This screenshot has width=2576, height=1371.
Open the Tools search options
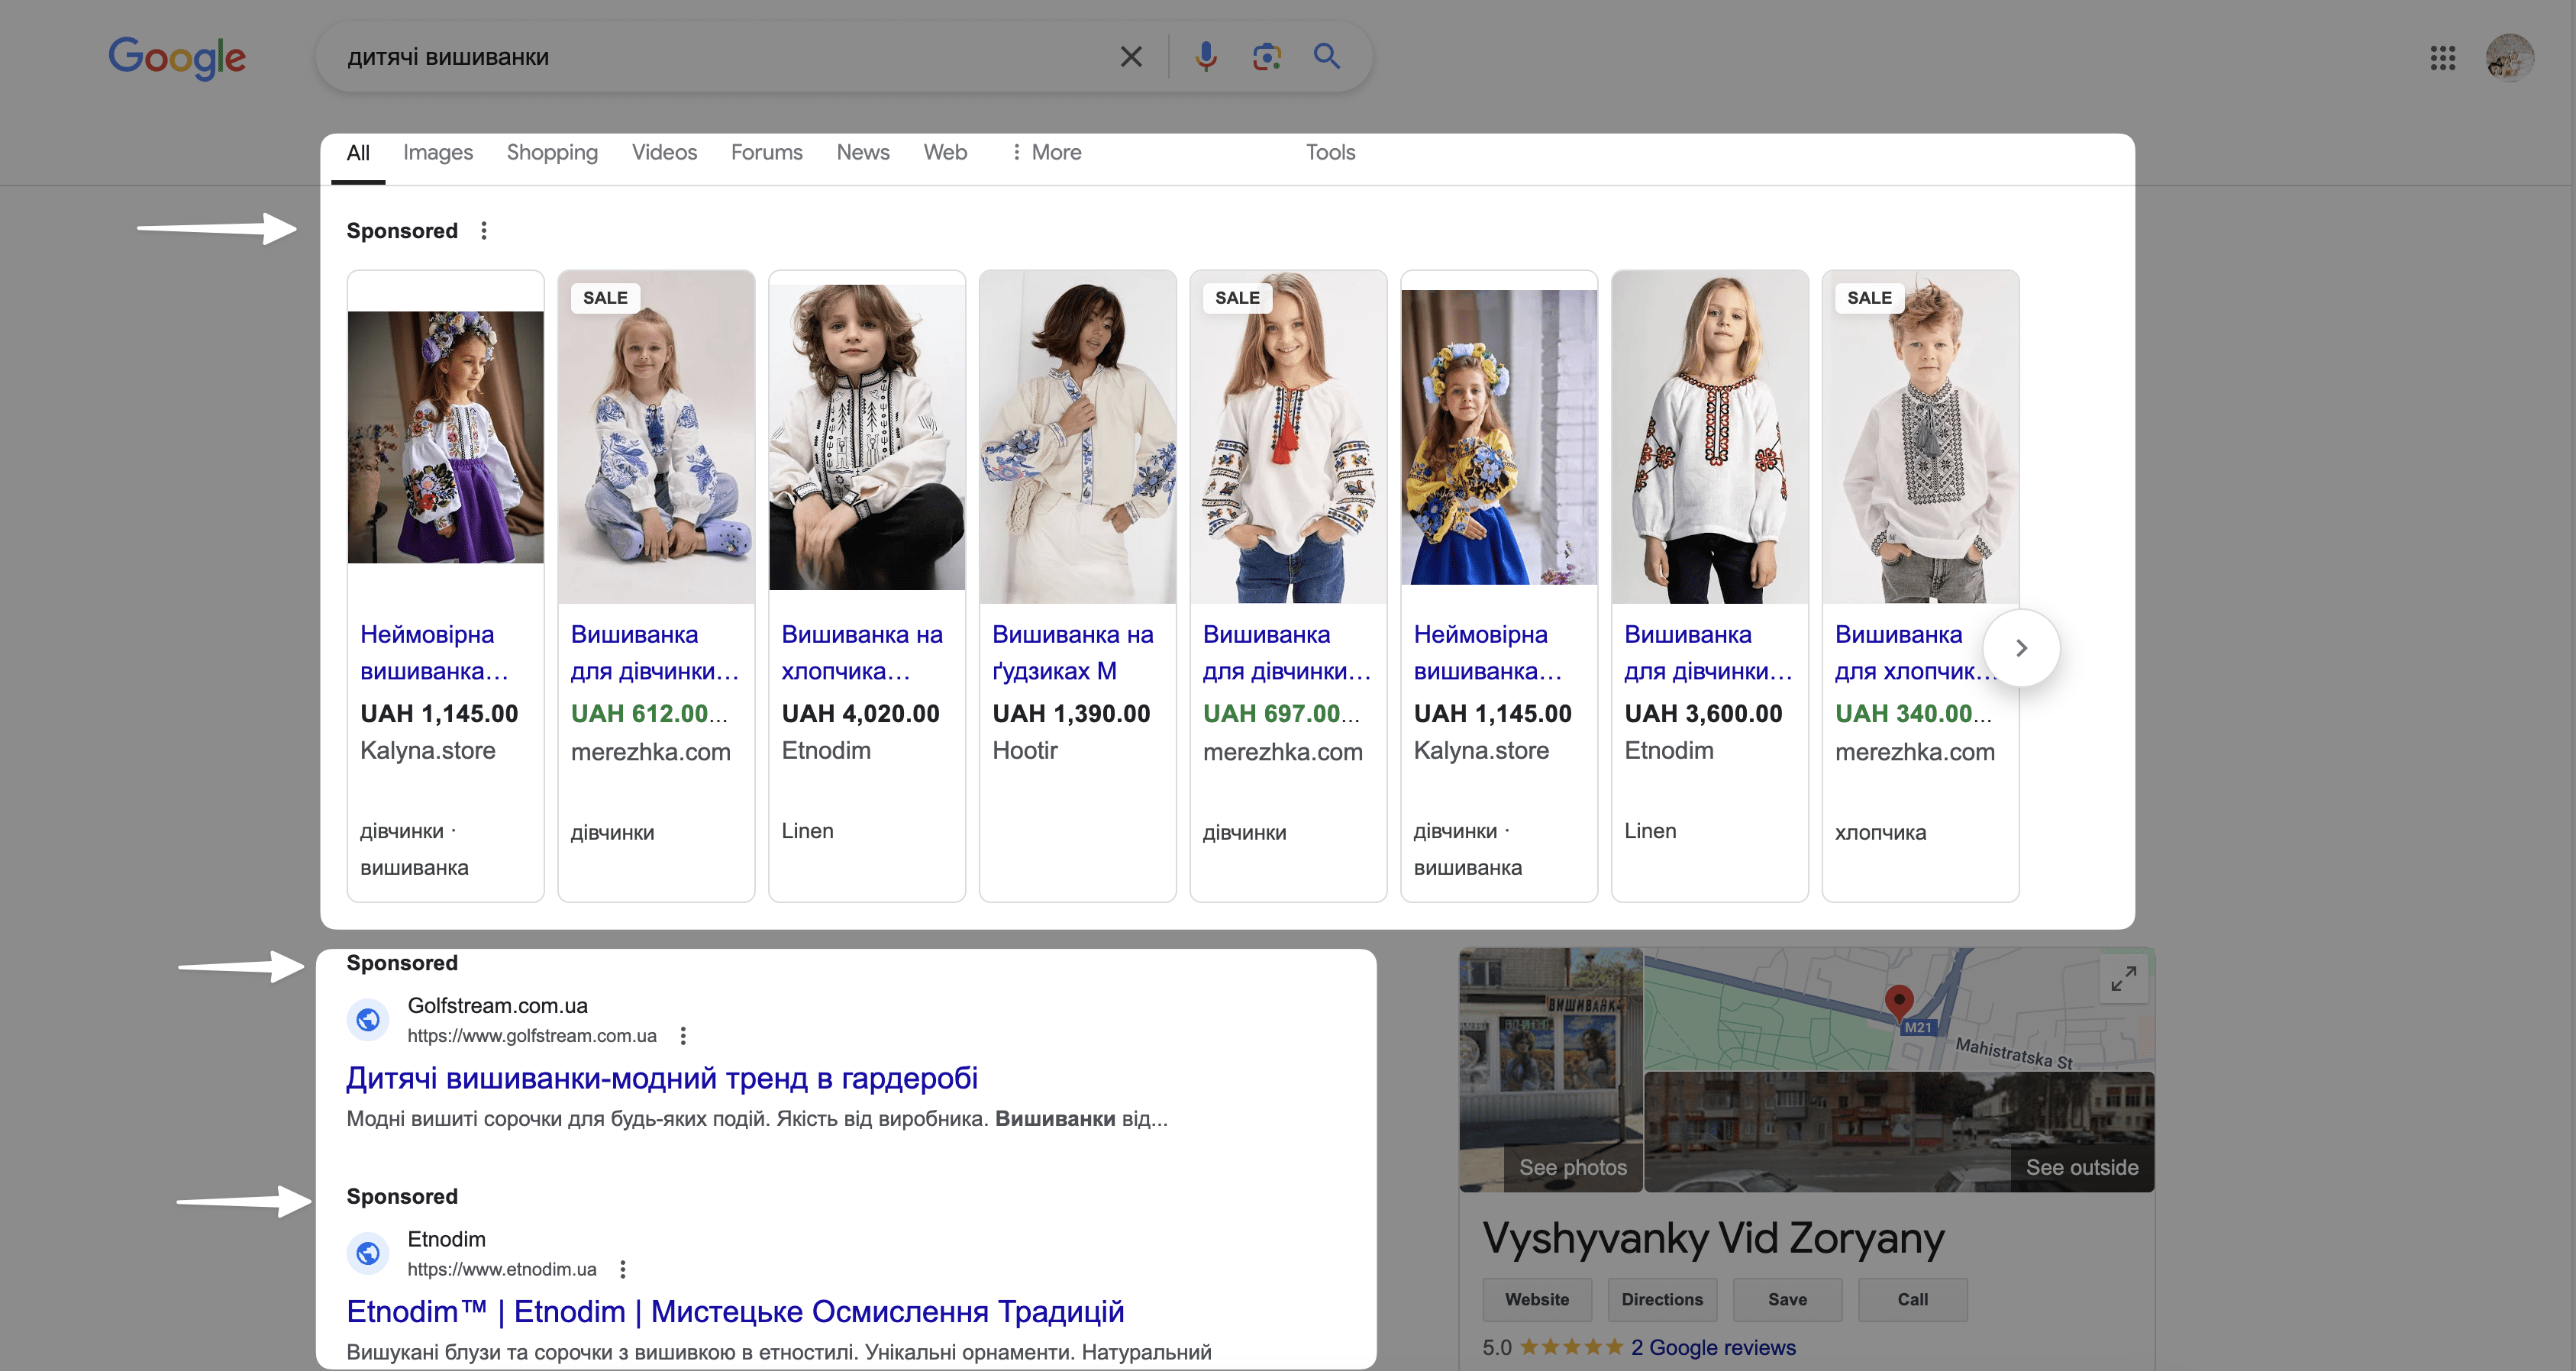click(x=1330, y=153)
